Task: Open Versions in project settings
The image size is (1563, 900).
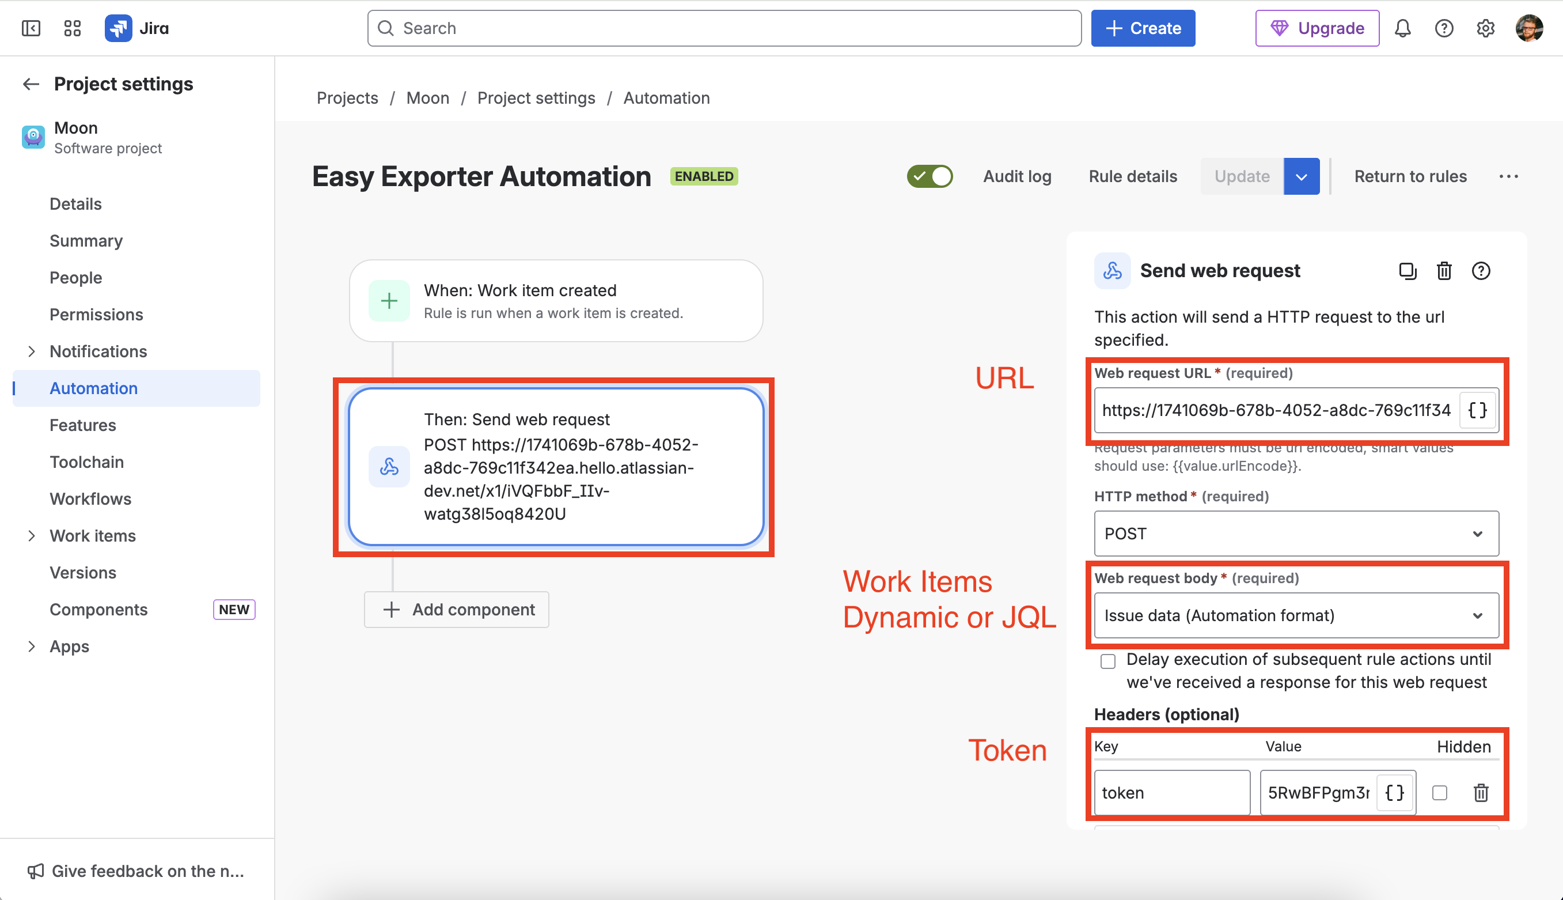Action: pos(83,573)
